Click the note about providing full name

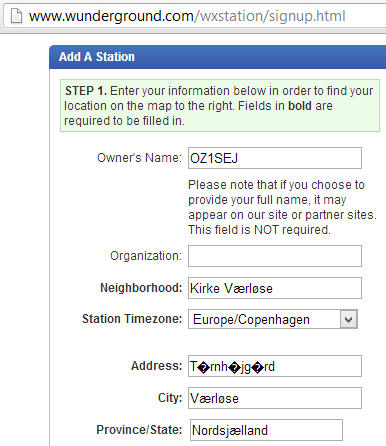pos(282,207)
